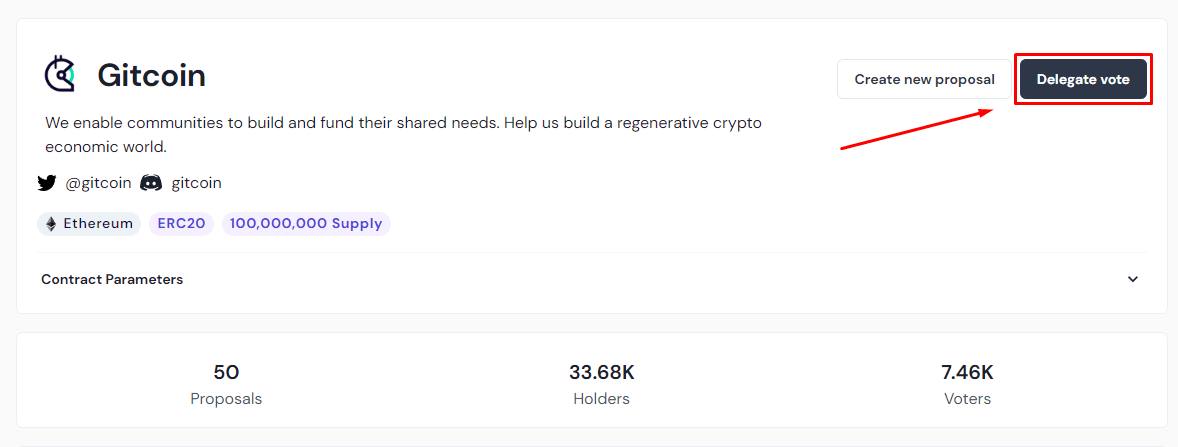Image resolution: width=1178 pixels, height=447 pixels.
Task: Expand the Contract Parameters chevron
Action: [x=1133, y=279]
